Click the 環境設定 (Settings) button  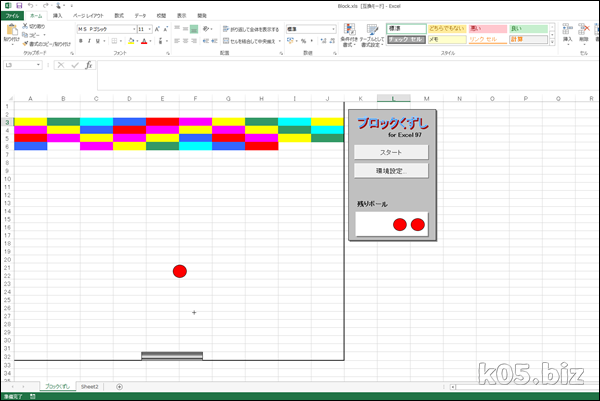click(391, 171)
